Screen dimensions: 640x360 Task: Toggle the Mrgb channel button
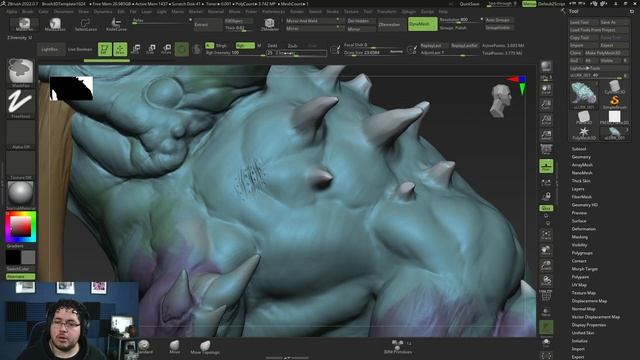pos(221,45)
